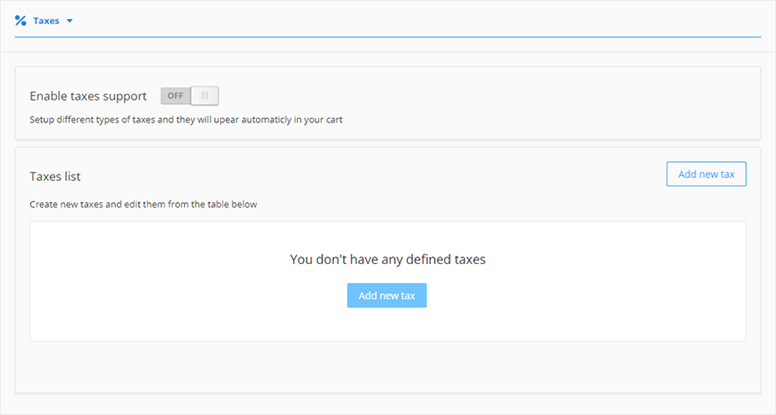Viewport: 776px width, 415px height.
Task: Click the 'You don't have any defined taxes' message
Action: pyautogui.click(x=387, y=259)
